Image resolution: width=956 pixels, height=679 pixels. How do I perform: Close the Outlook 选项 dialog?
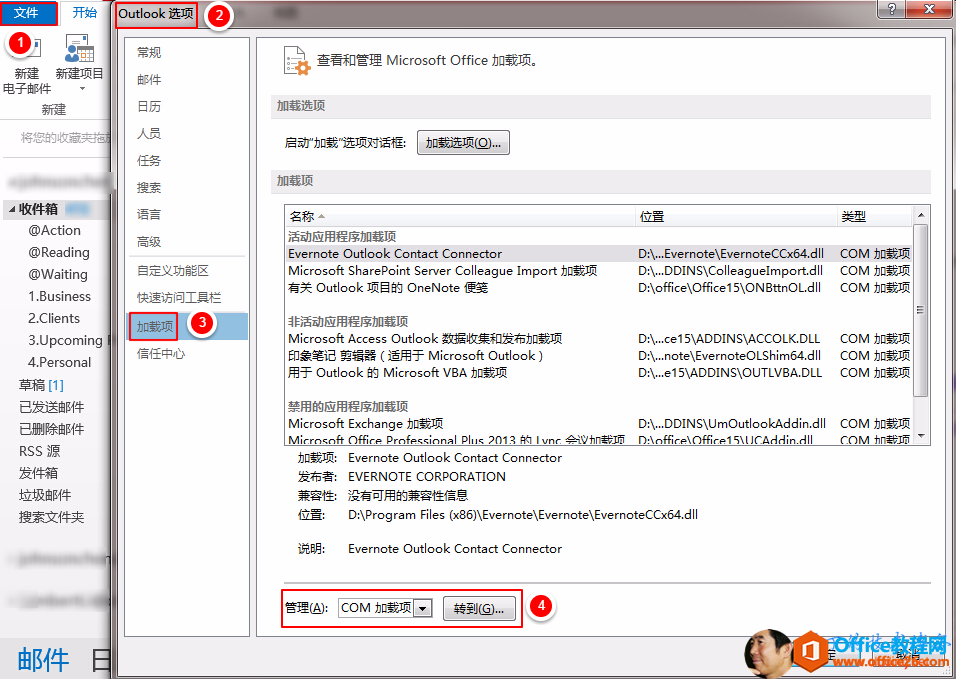coord(929,9)
